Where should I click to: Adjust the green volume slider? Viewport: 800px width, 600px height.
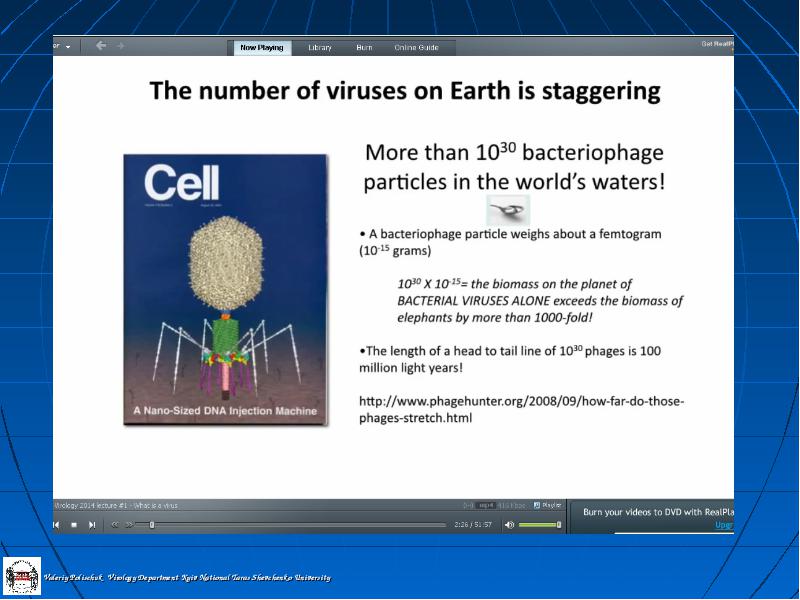click(539, 524)
